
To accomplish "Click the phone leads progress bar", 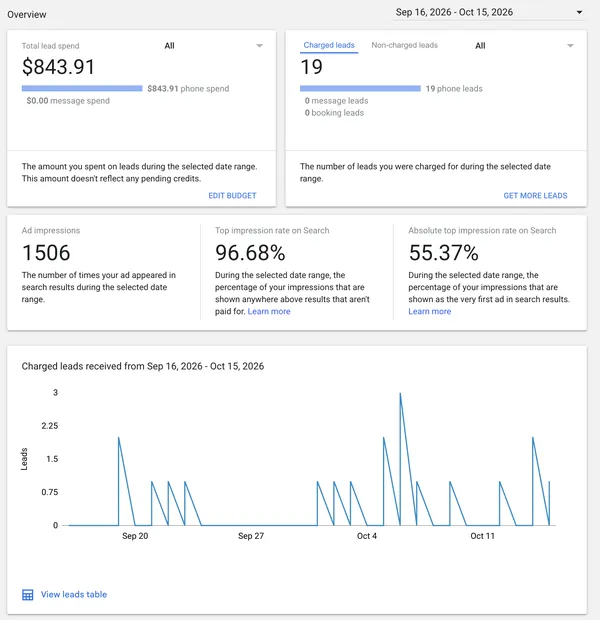I will pos(360,89).
